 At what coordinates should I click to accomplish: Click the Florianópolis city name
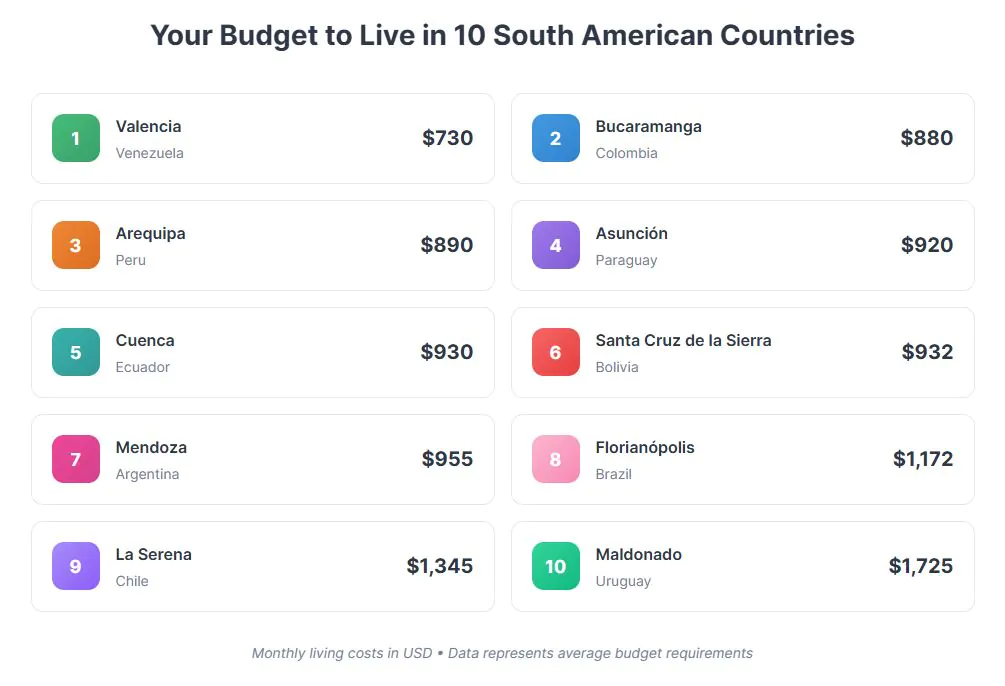click(645, 447)
